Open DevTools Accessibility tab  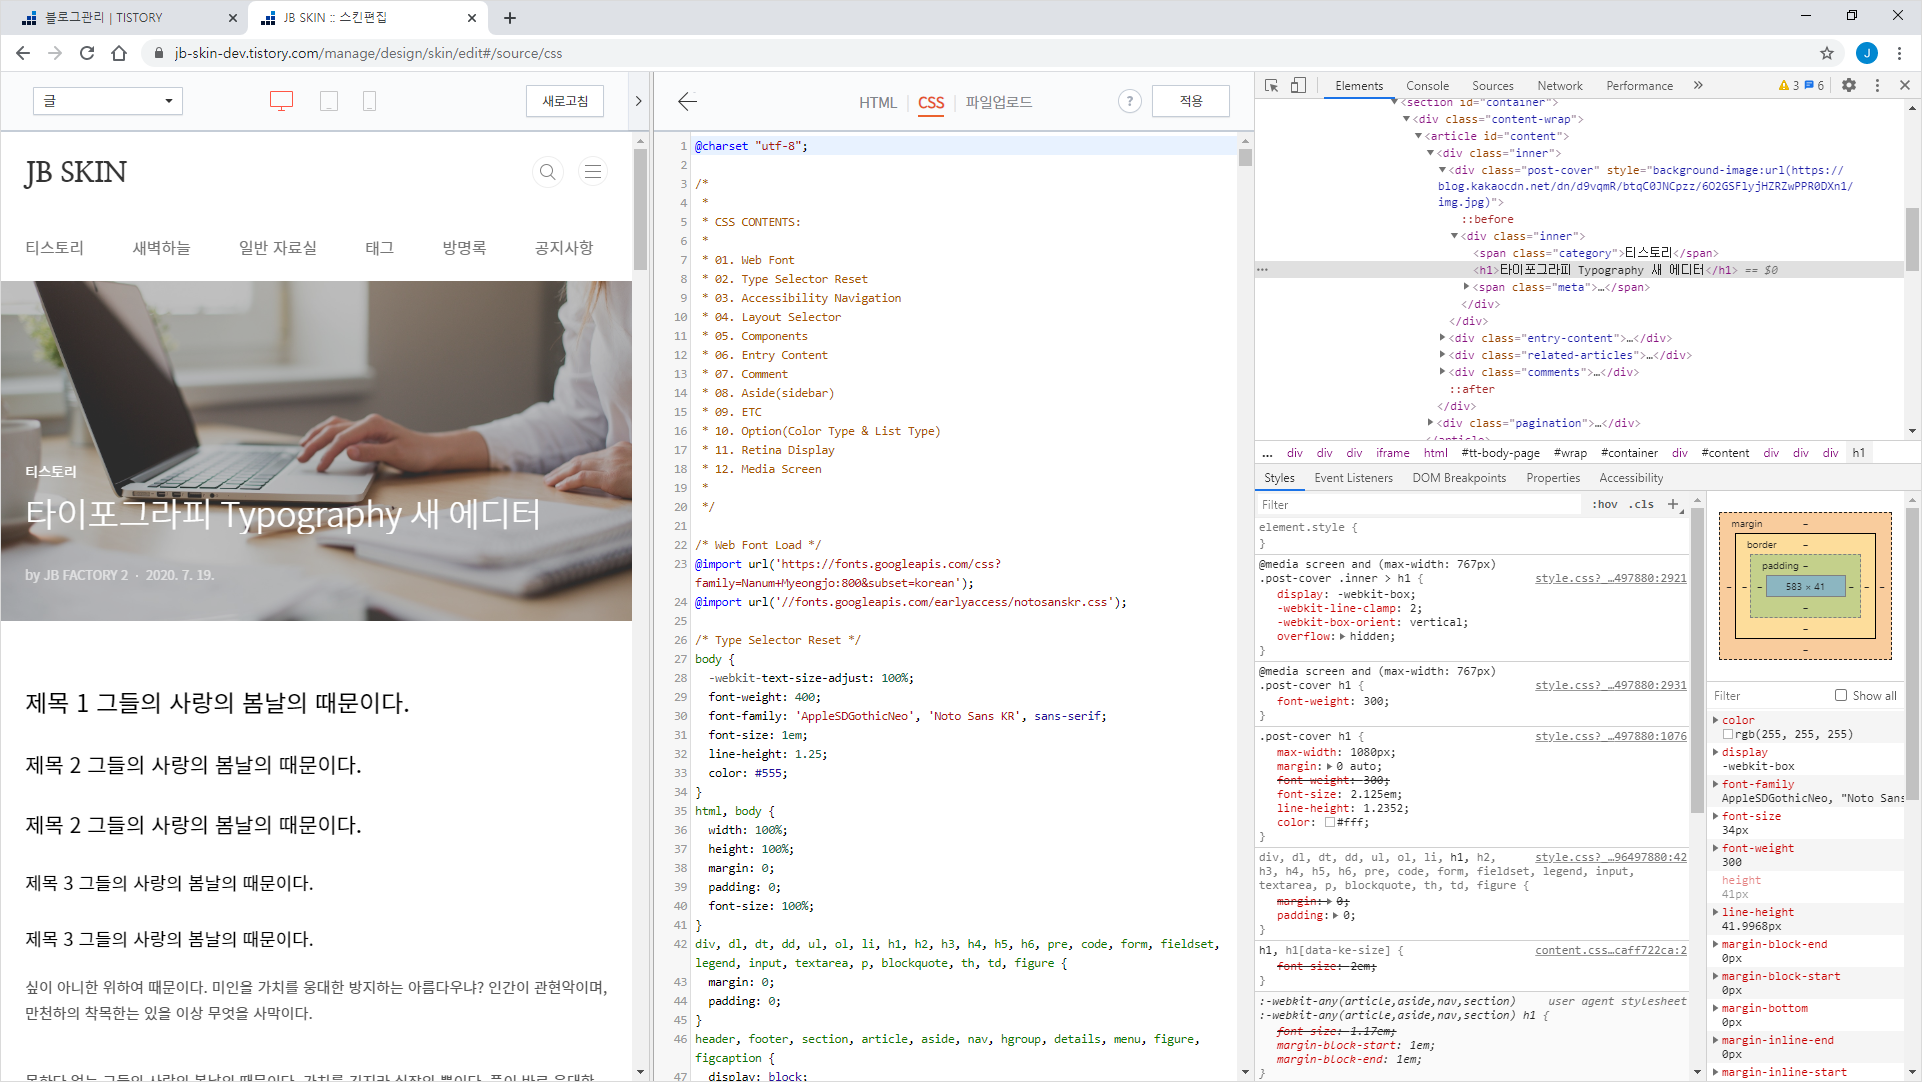[1631, 478]
